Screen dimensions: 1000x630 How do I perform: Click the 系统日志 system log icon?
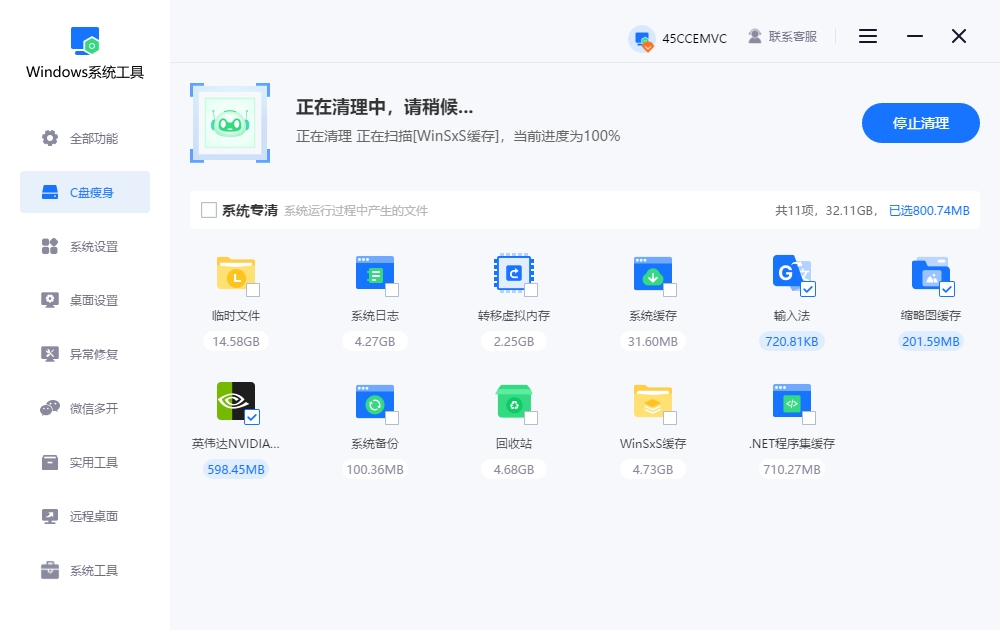[x=374, y=275]
